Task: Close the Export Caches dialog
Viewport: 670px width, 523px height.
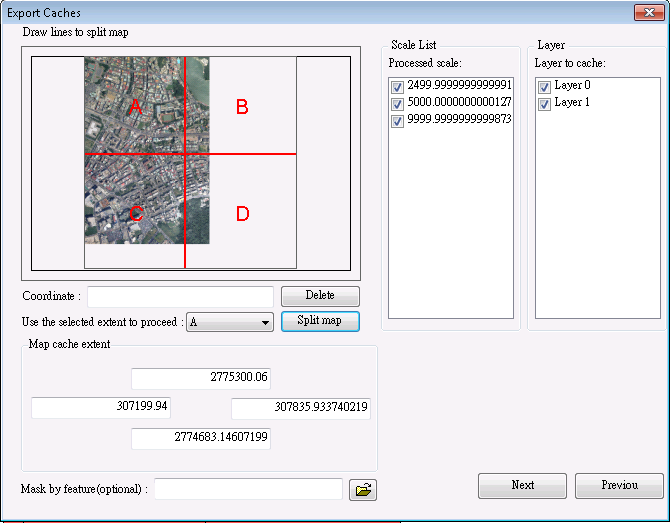Action: [649, 12]
